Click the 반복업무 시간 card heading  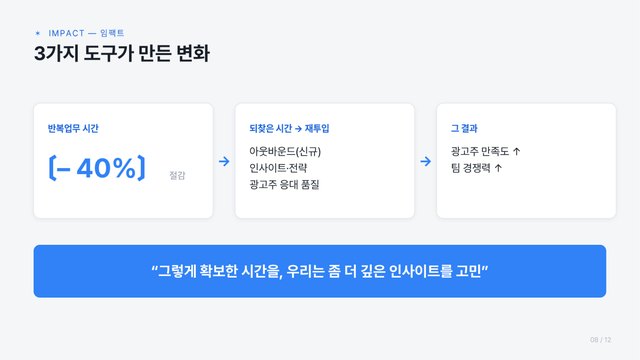73,128
